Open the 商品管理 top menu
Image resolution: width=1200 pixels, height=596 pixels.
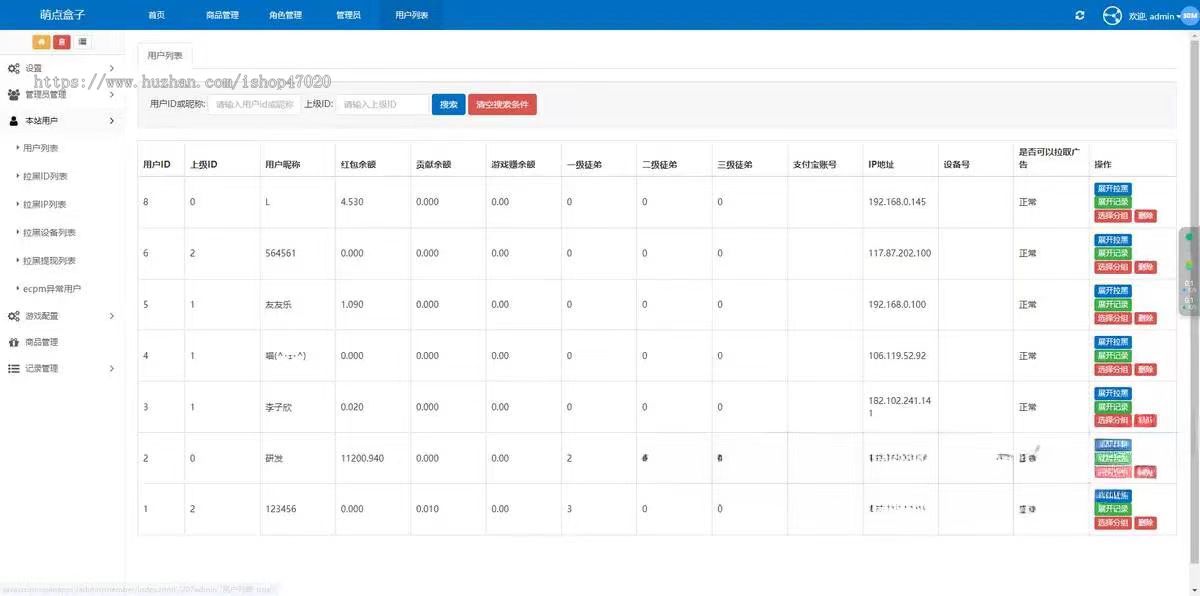tap(222, 15)
